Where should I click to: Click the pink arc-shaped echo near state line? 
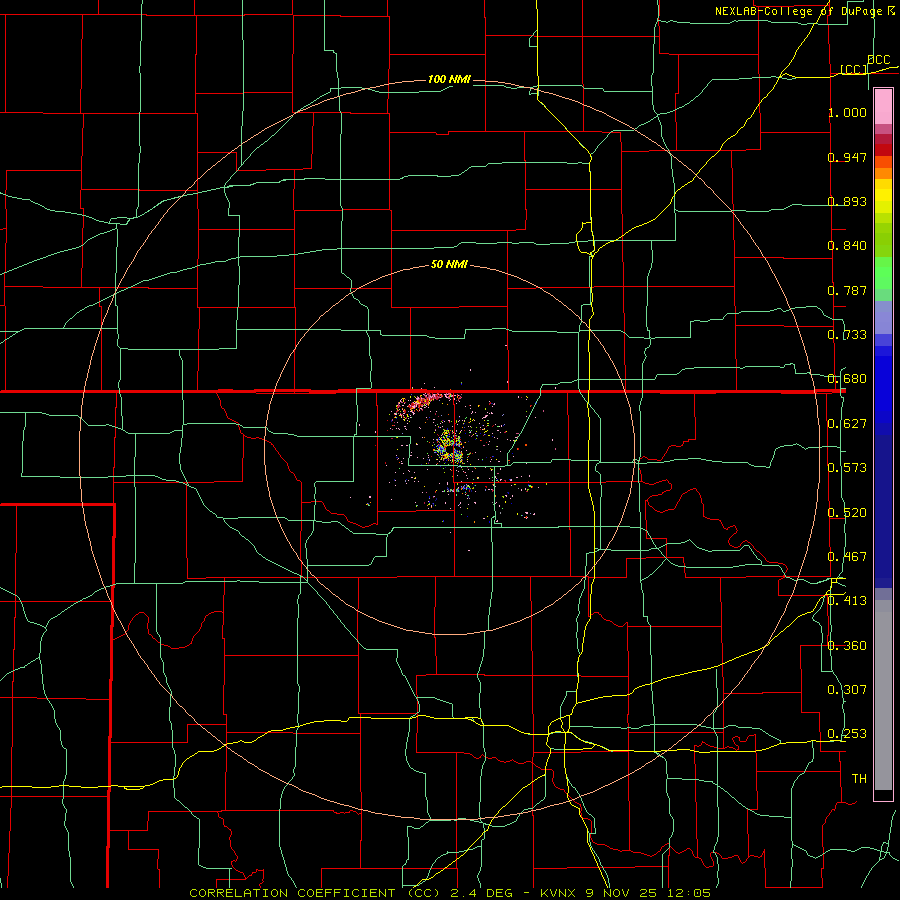click(424, 401)
